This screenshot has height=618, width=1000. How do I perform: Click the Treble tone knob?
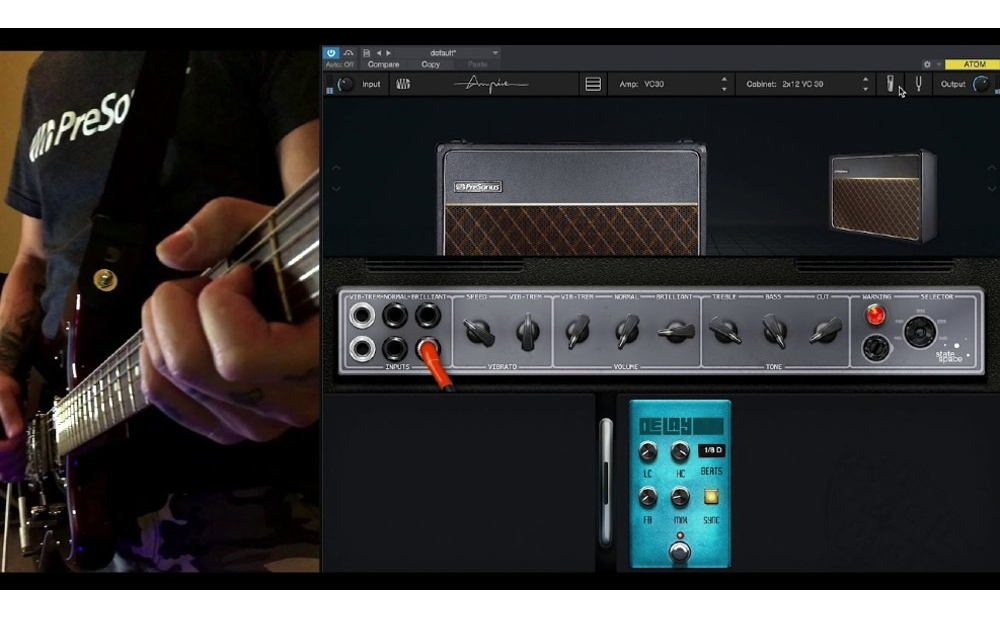pyautogui.click(x=725, y=331)
